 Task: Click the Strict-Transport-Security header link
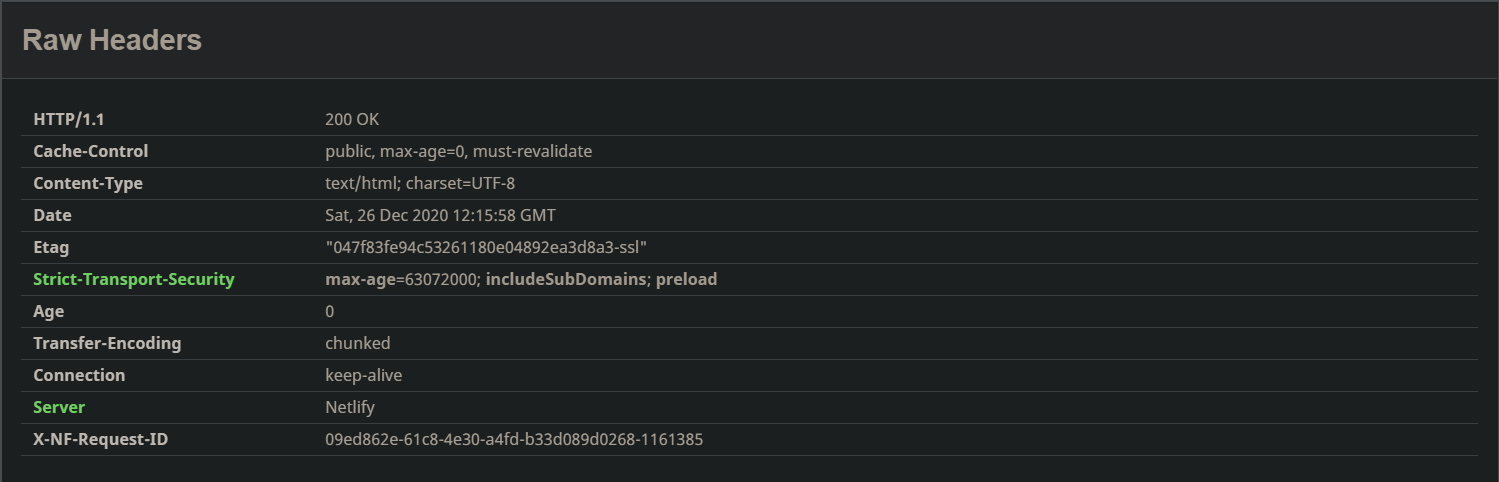pos(133,280)
